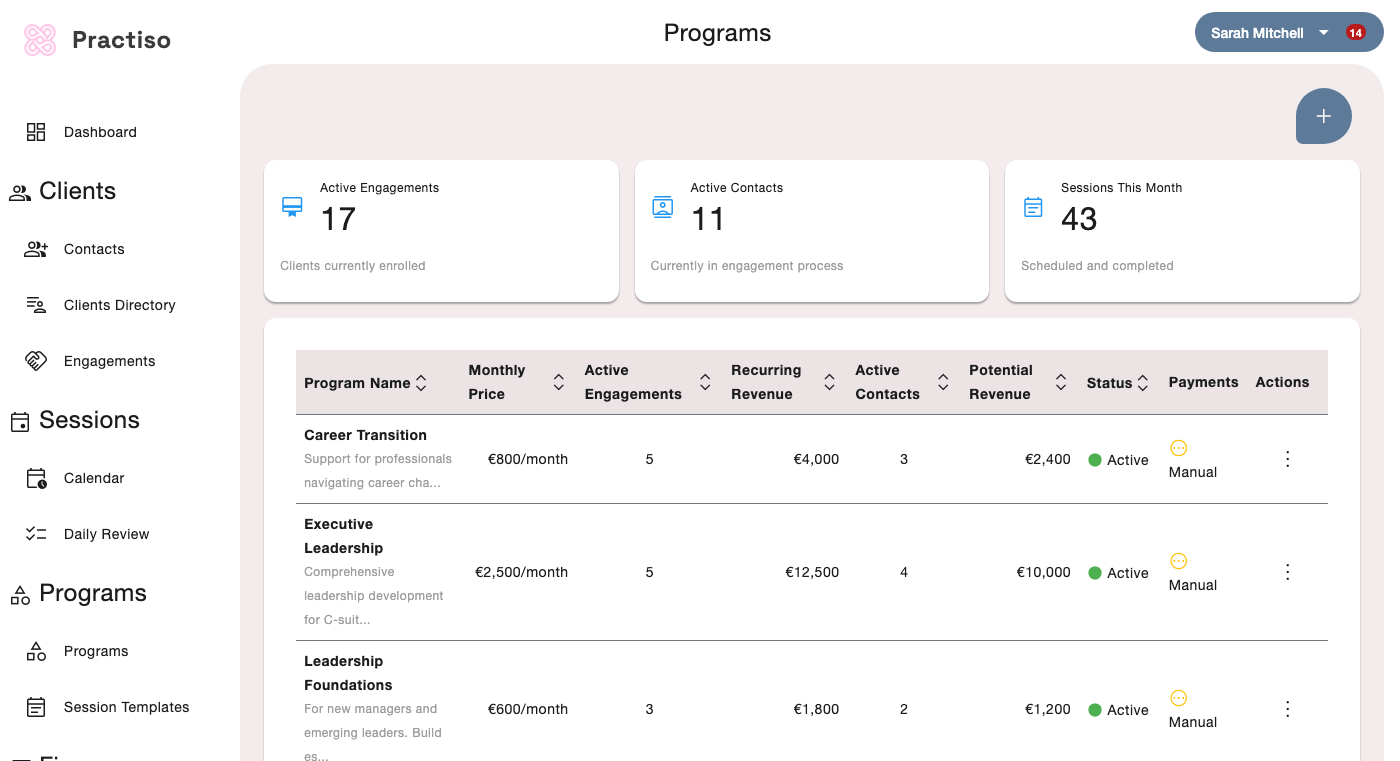This screenshot has width=1400, height=761.
Task: Open Contacts using its sidebar icon
Action: click(37, 248)
